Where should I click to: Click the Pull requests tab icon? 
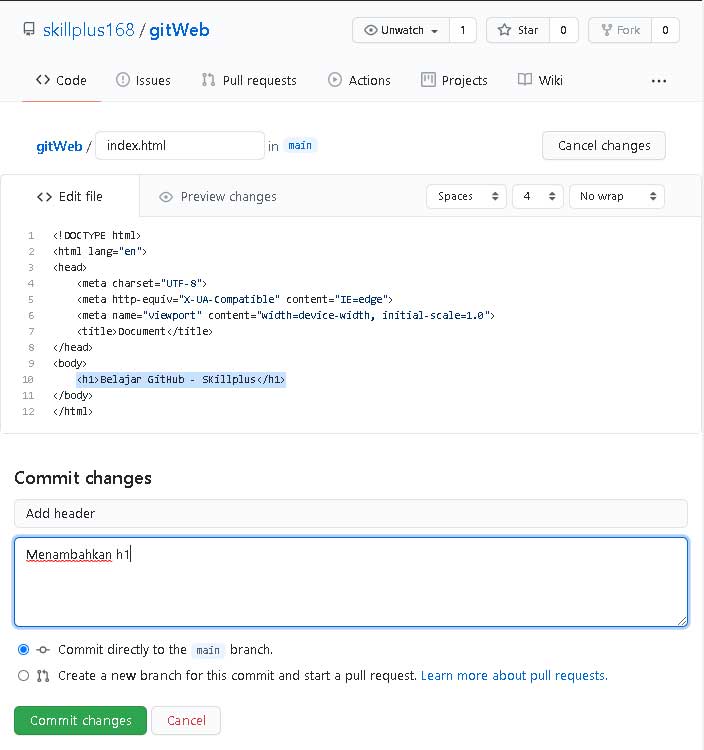click(208, 80)
